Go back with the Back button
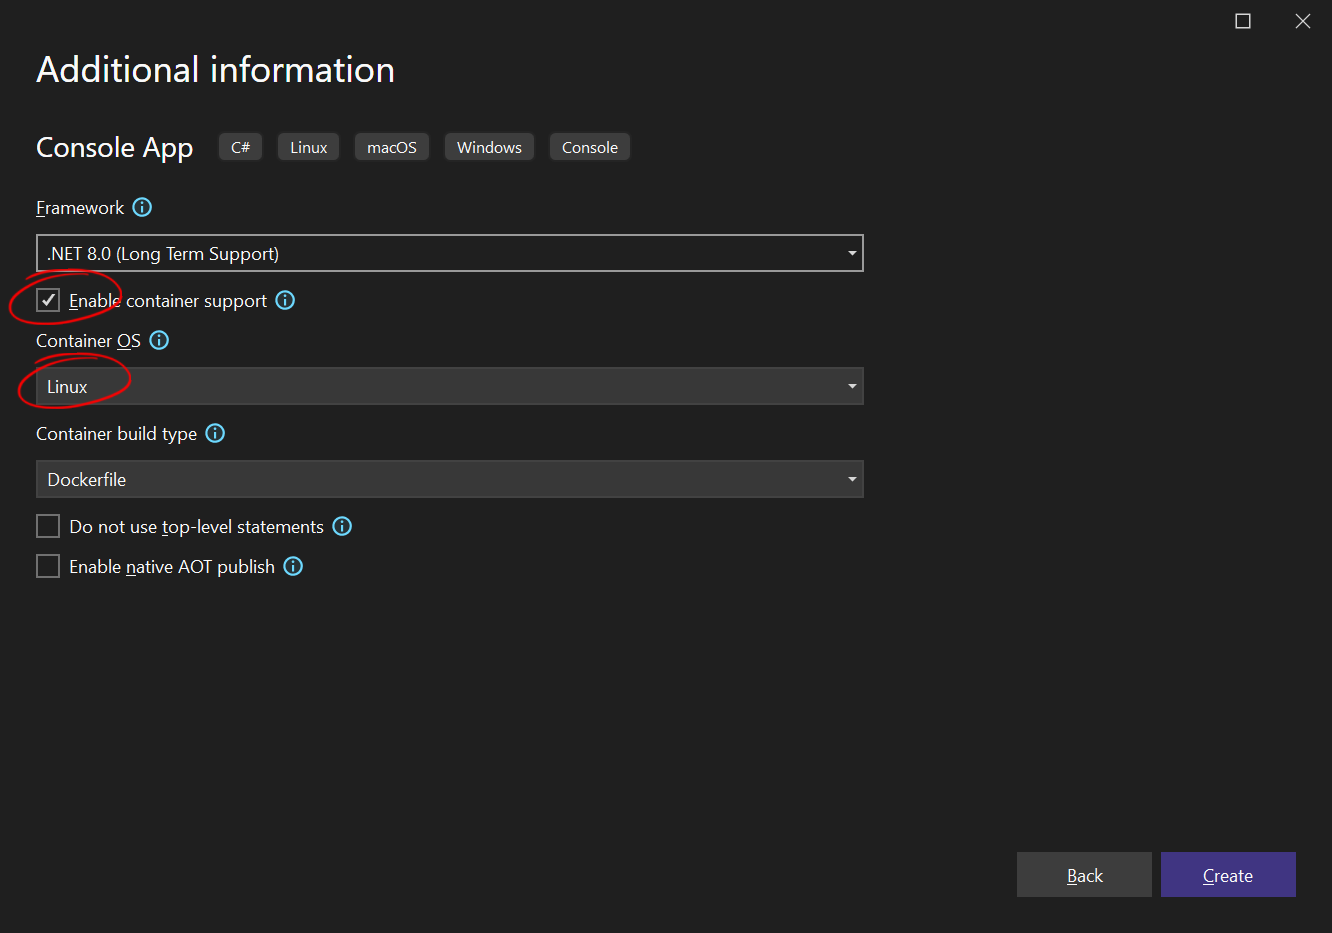Screen dimensions: 1332x933 click(1084, 875)
